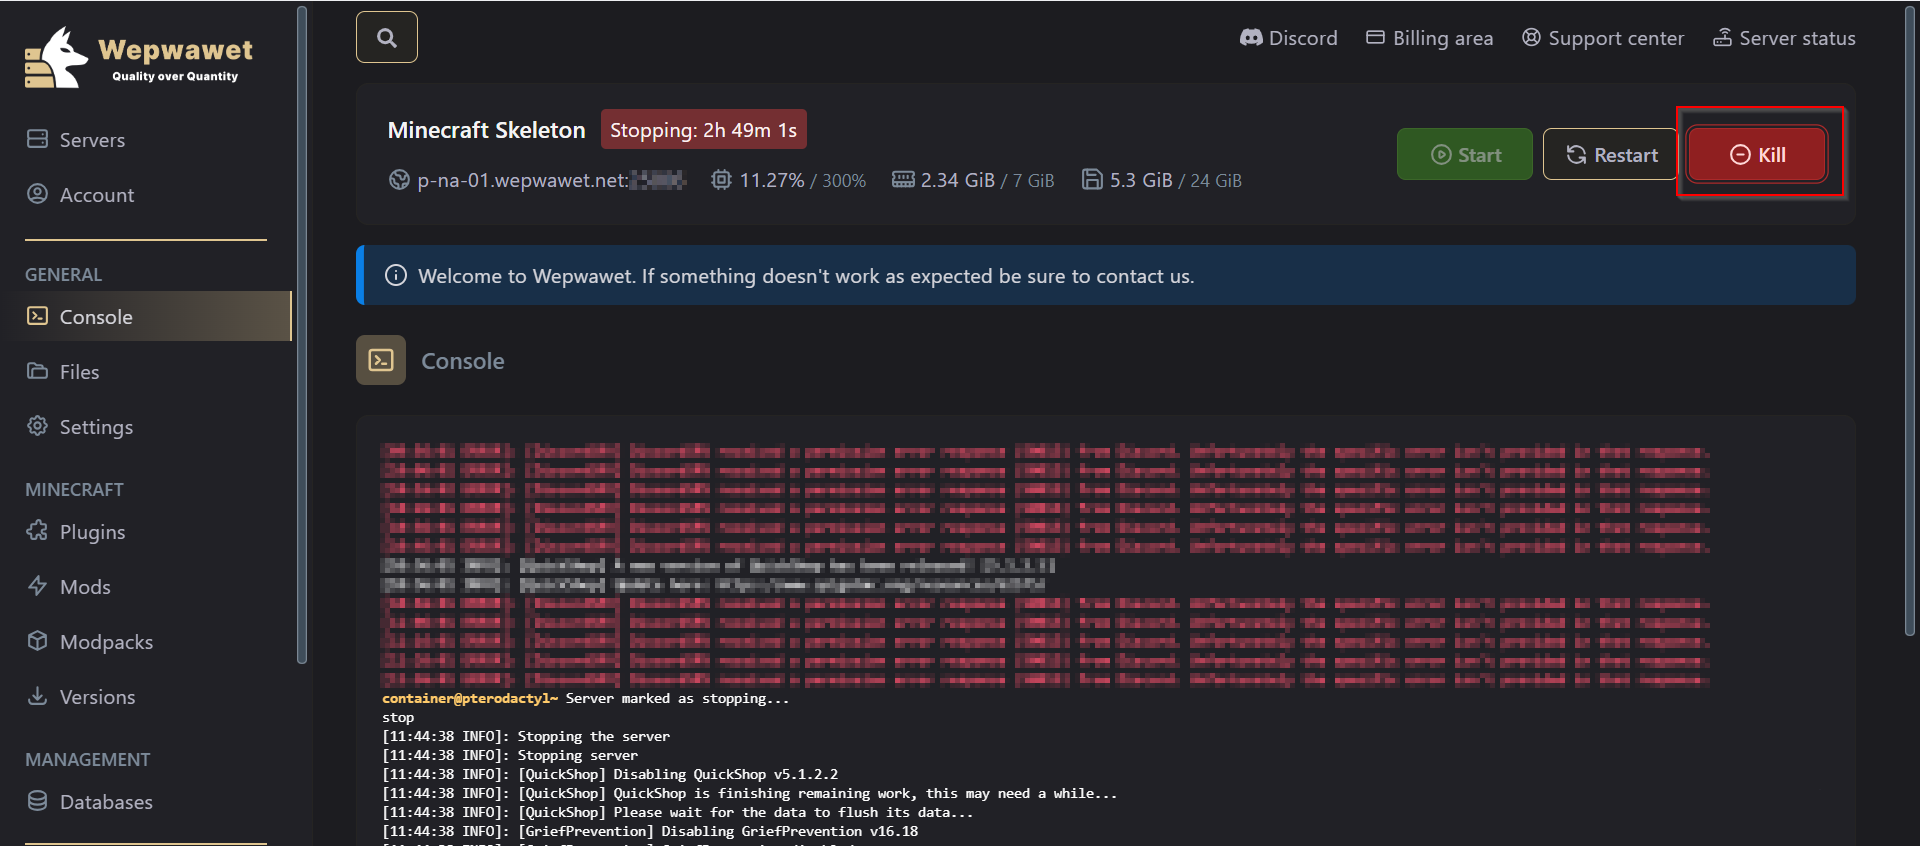
Task: Click the MINECRAFT sidebar section label
Action: [74, 490]
